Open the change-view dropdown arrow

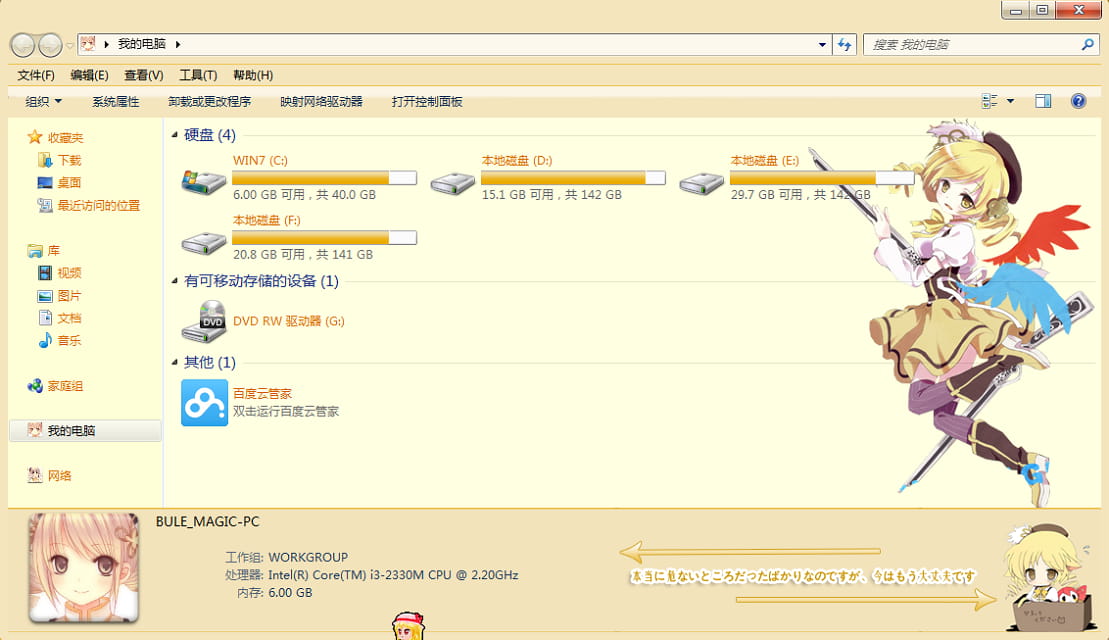point(1009,100)
